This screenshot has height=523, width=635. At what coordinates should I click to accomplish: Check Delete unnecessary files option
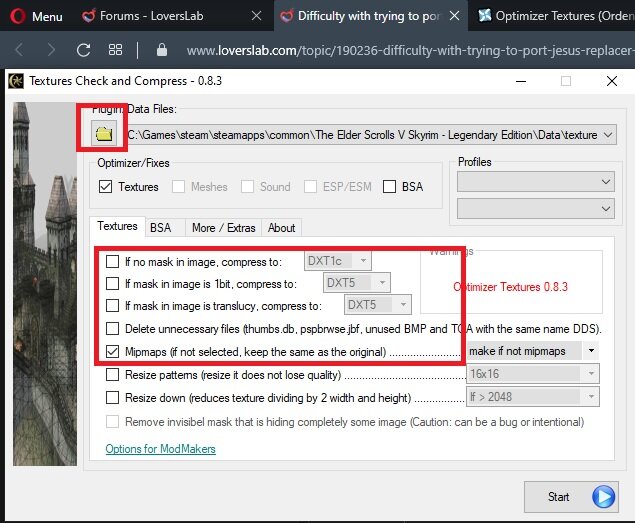tap(112, 328)
